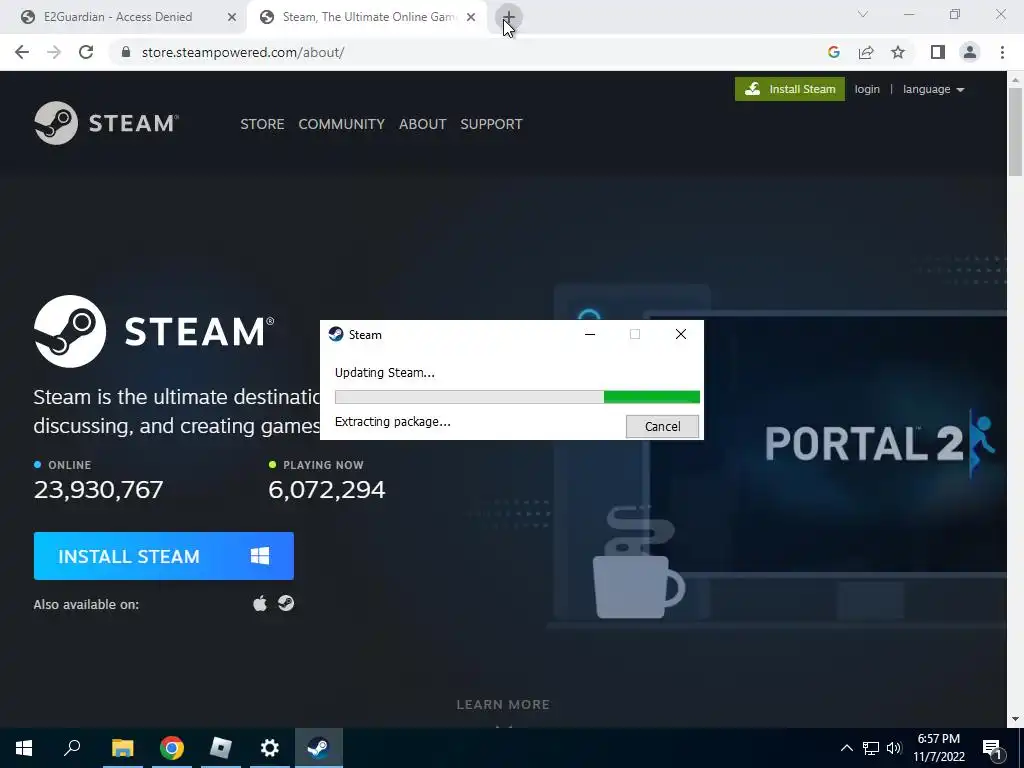The width and height of the screenshot is (1024, 768).
Task: Open the notification center icon
Action: click(x=993, y=748)
